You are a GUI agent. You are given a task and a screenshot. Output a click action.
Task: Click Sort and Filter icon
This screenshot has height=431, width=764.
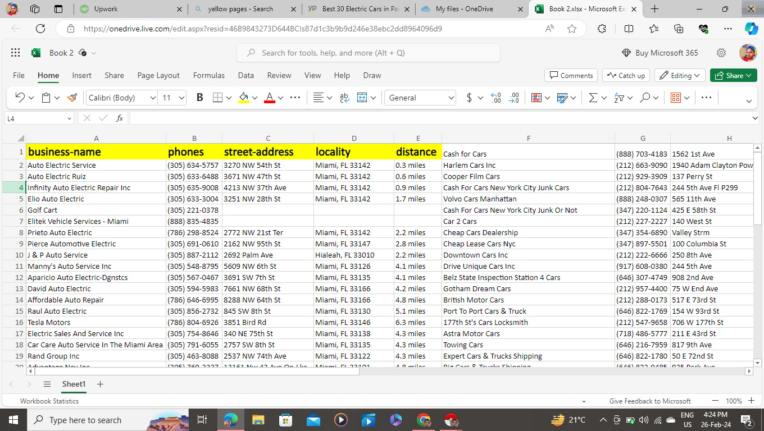(x=619, y=98)
